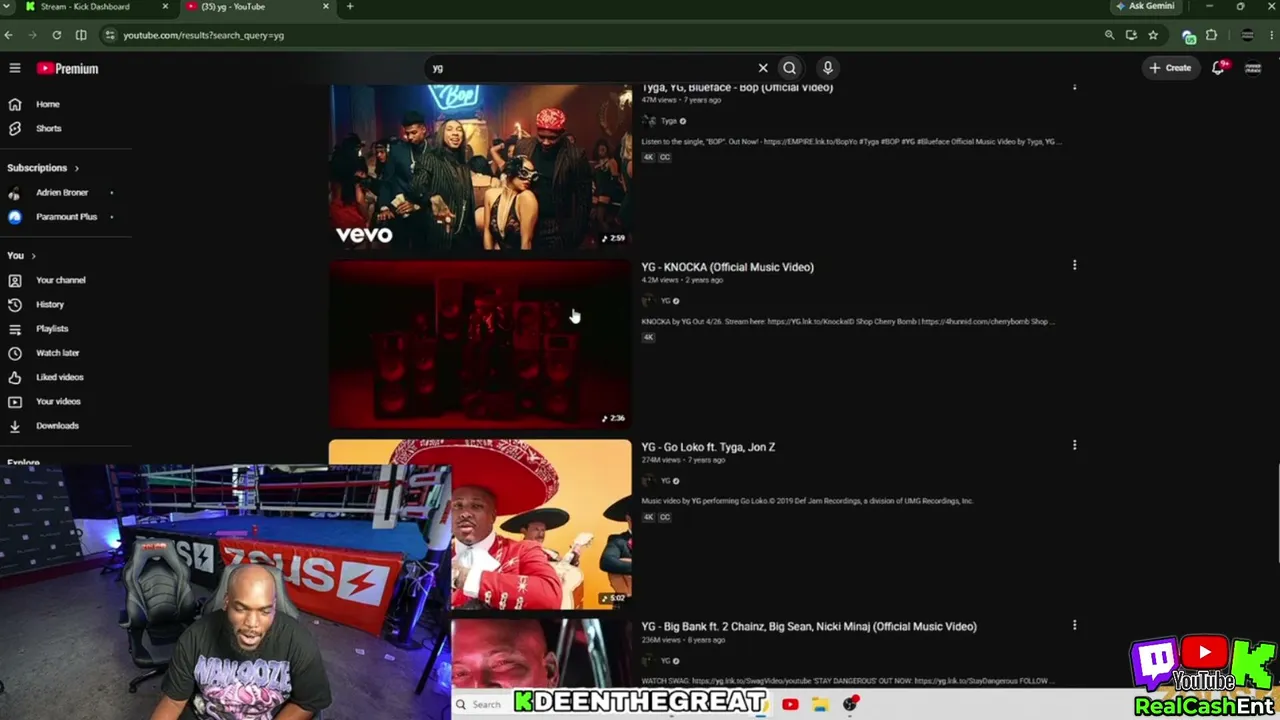Open Your channel in sidebar
1280x720 pixels.
coord(60,280)
